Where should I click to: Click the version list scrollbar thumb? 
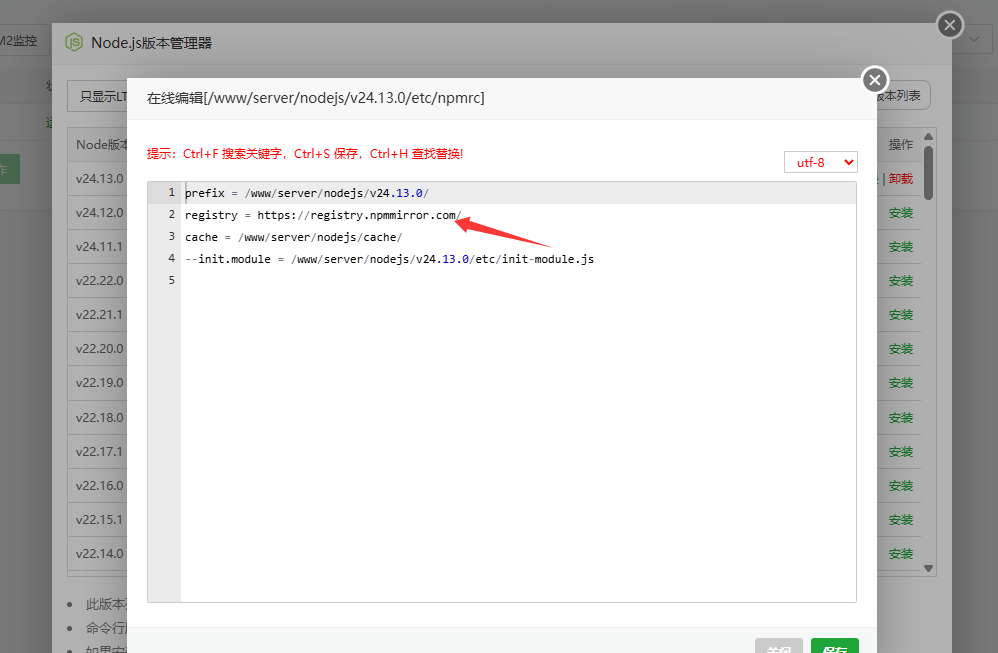pyautogui.click(x=928, y=172)
